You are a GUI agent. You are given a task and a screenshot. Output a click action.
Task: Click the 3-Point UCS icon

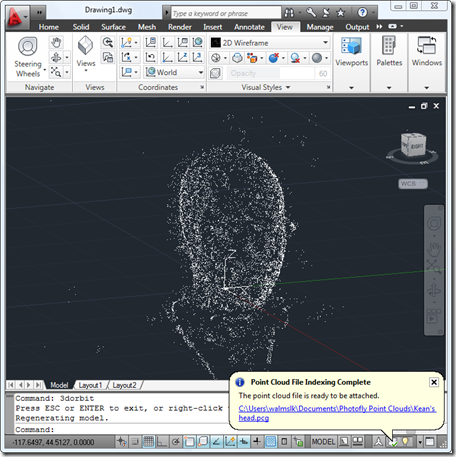point(198,57)
